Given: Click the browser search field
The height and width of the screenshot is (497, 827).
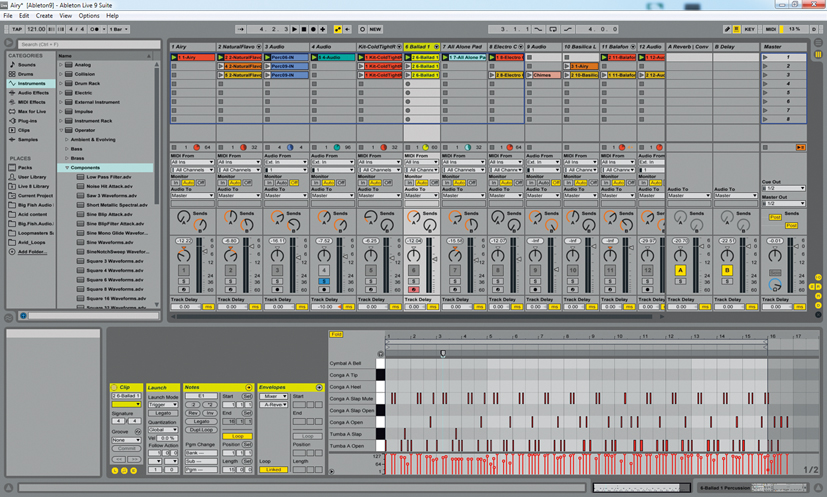Looking at the screenshot, I should [89, 44].
